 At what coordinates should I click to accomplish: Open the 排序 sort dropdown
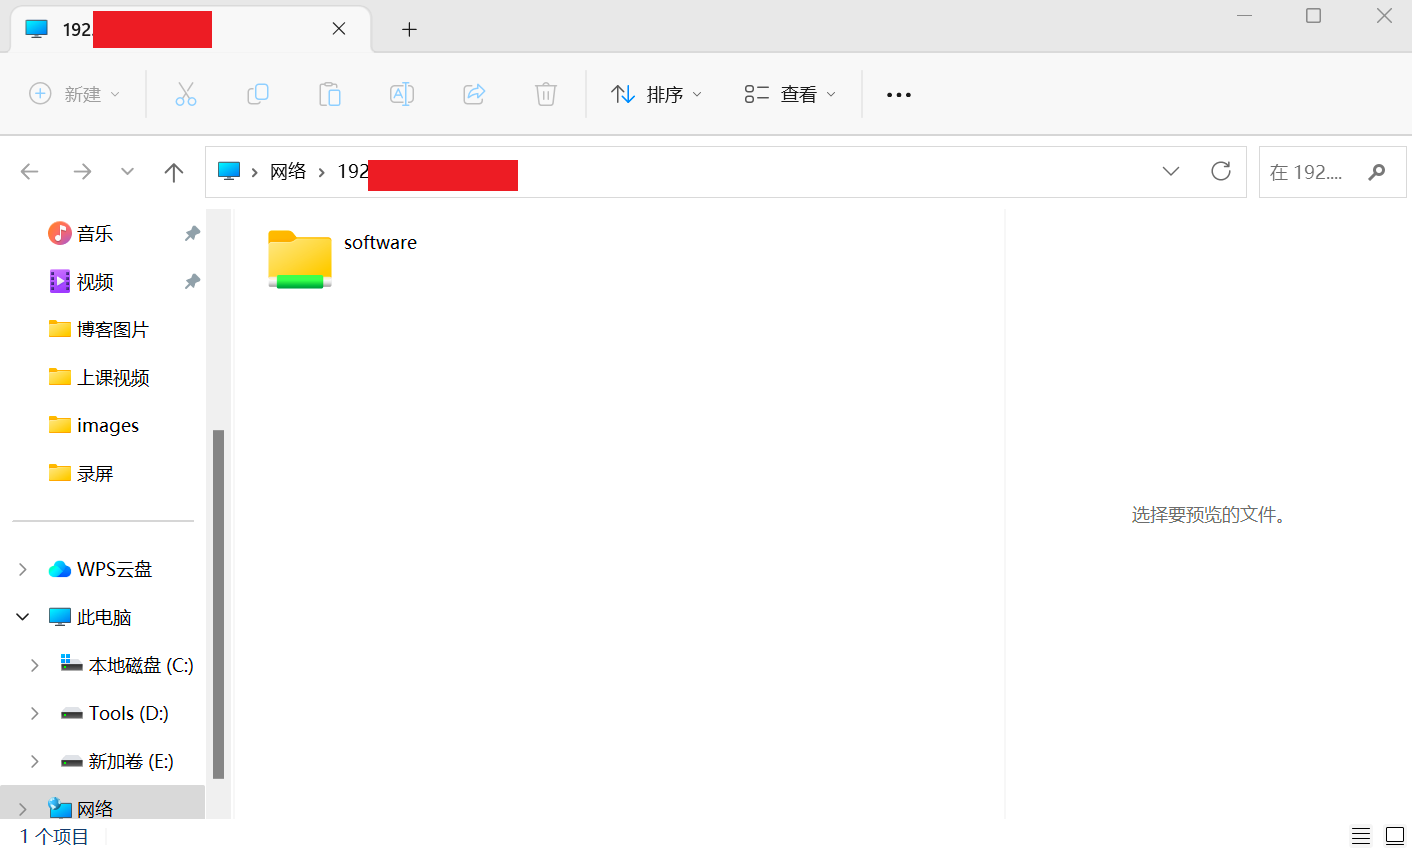coord(657,94)
